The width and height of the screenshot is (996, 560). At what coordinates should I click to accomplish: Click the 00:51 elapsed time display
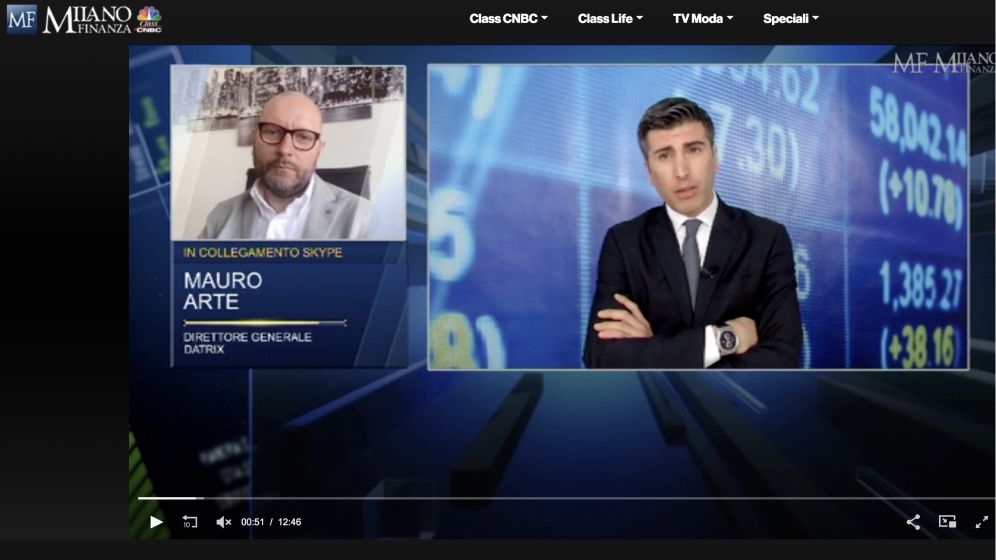pyautogui.click(x=252, y=522)
